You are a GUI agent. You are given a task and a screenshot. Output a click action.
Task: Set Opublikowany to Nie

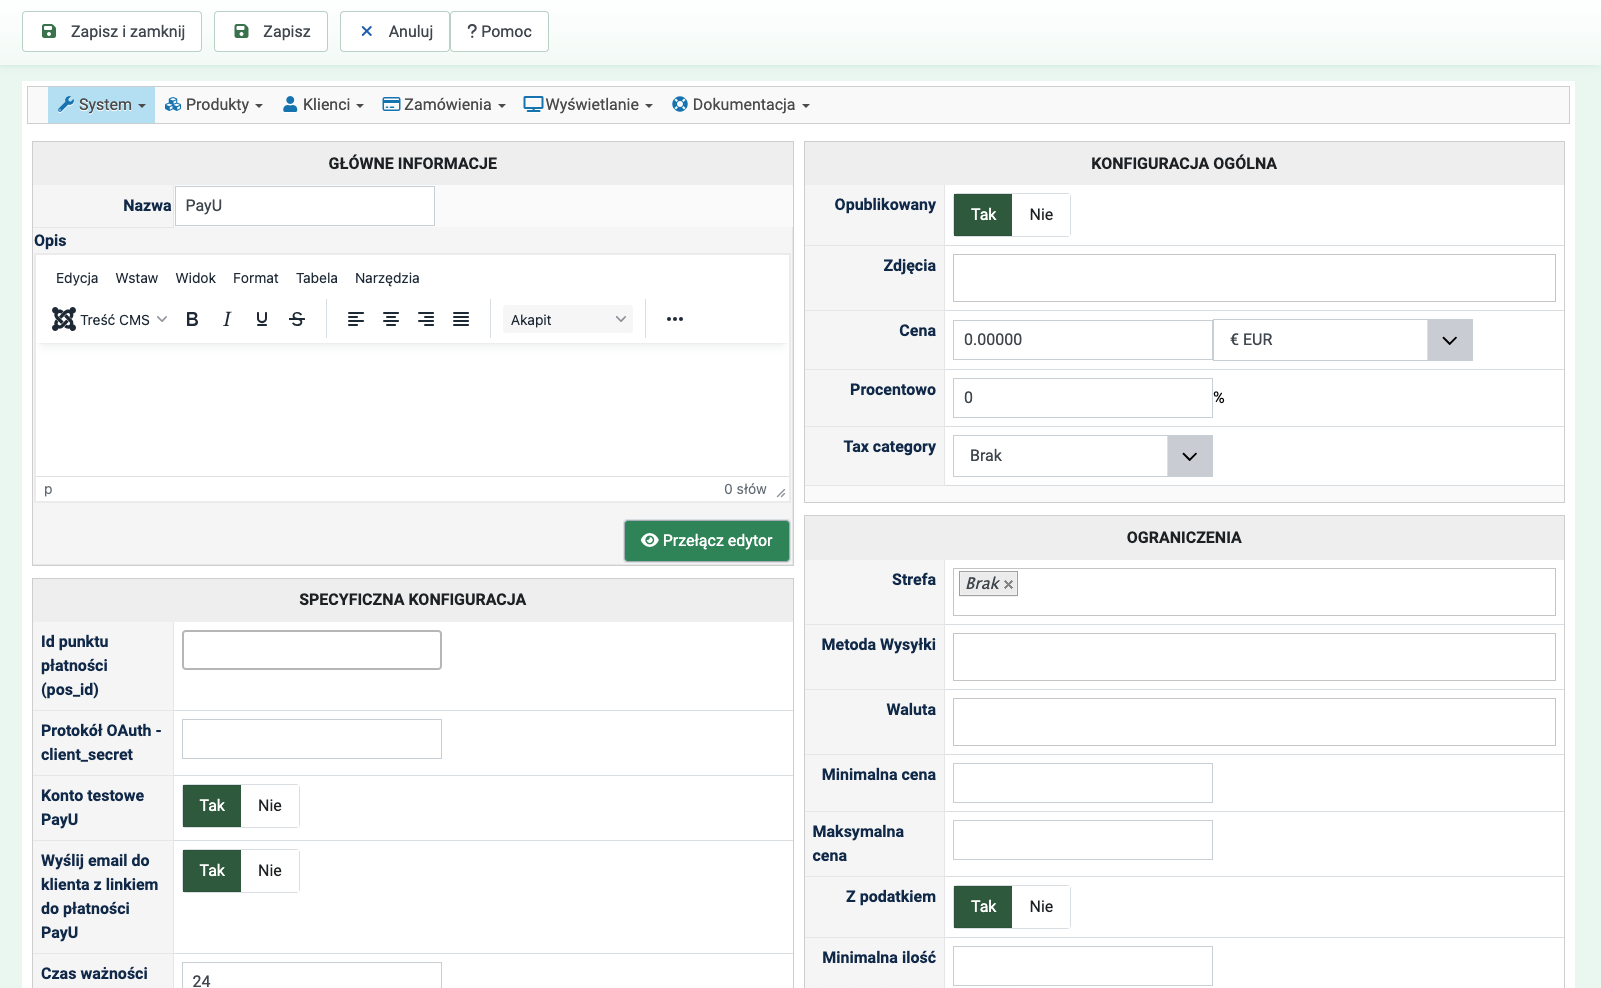[1041, 215]
